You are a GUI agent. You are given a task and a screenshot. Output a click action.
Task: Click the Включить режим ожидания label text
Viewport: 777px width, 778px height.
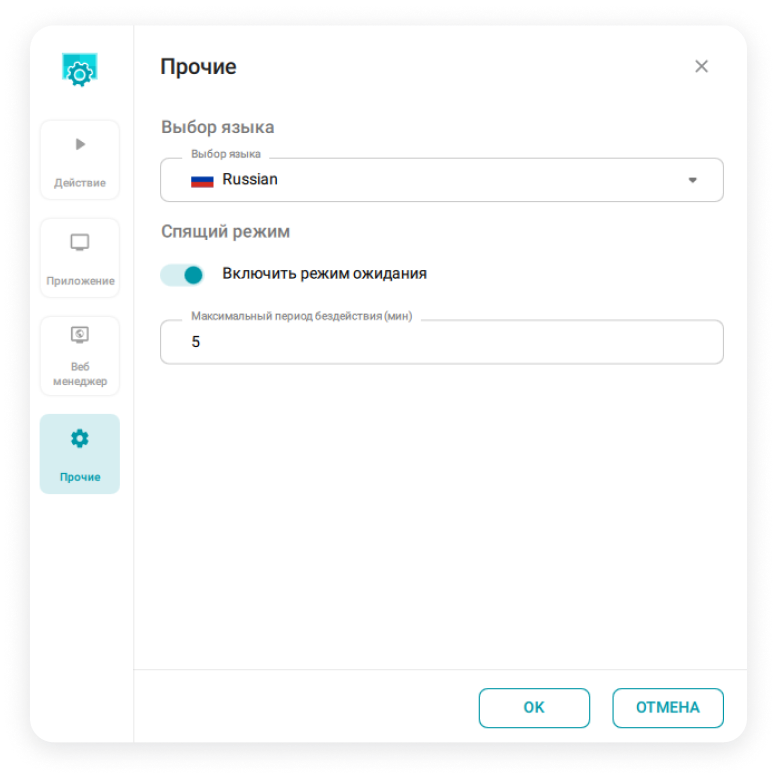click(x=324, y=274)
